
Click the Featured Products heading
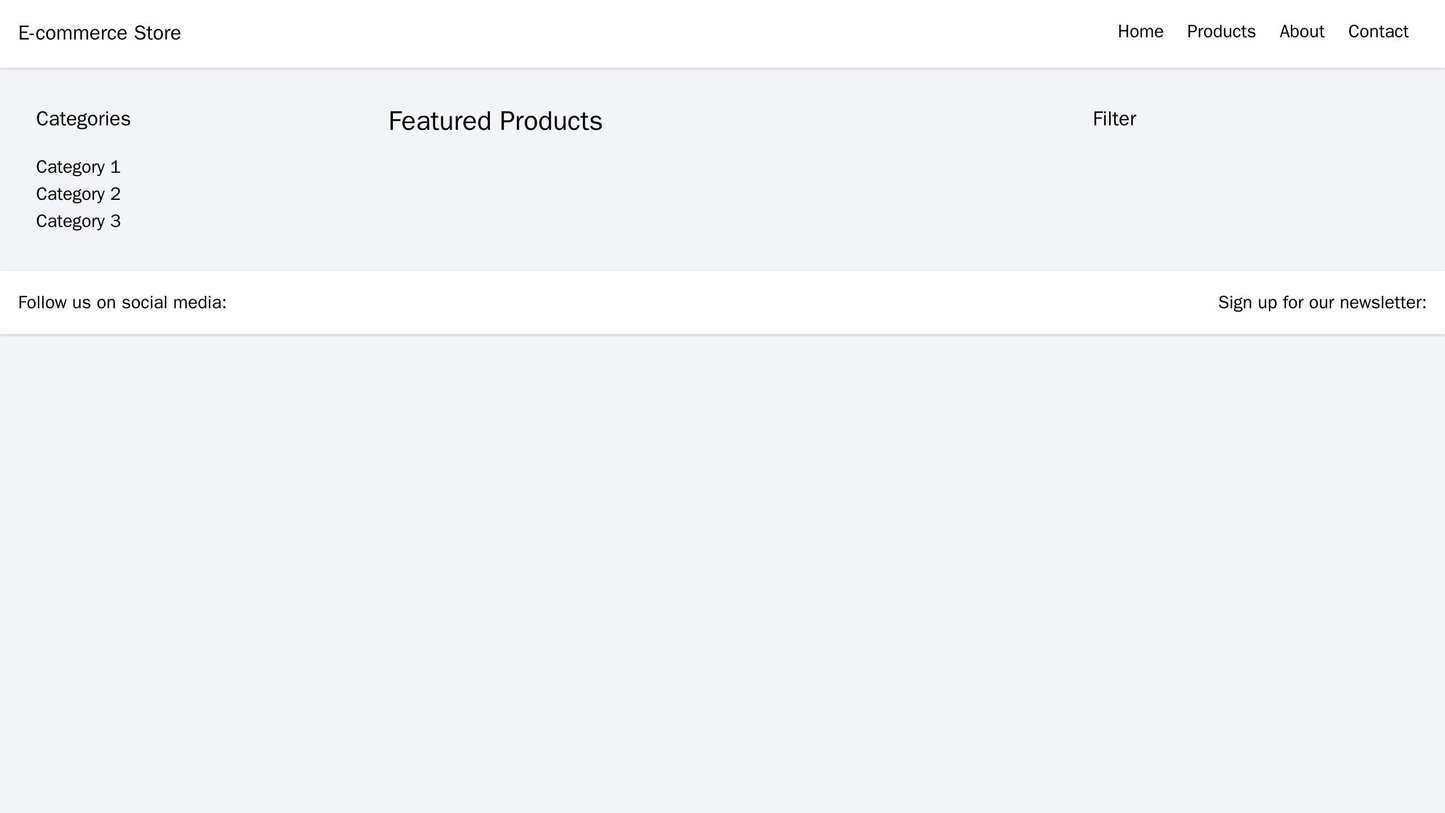coord(495,121)
